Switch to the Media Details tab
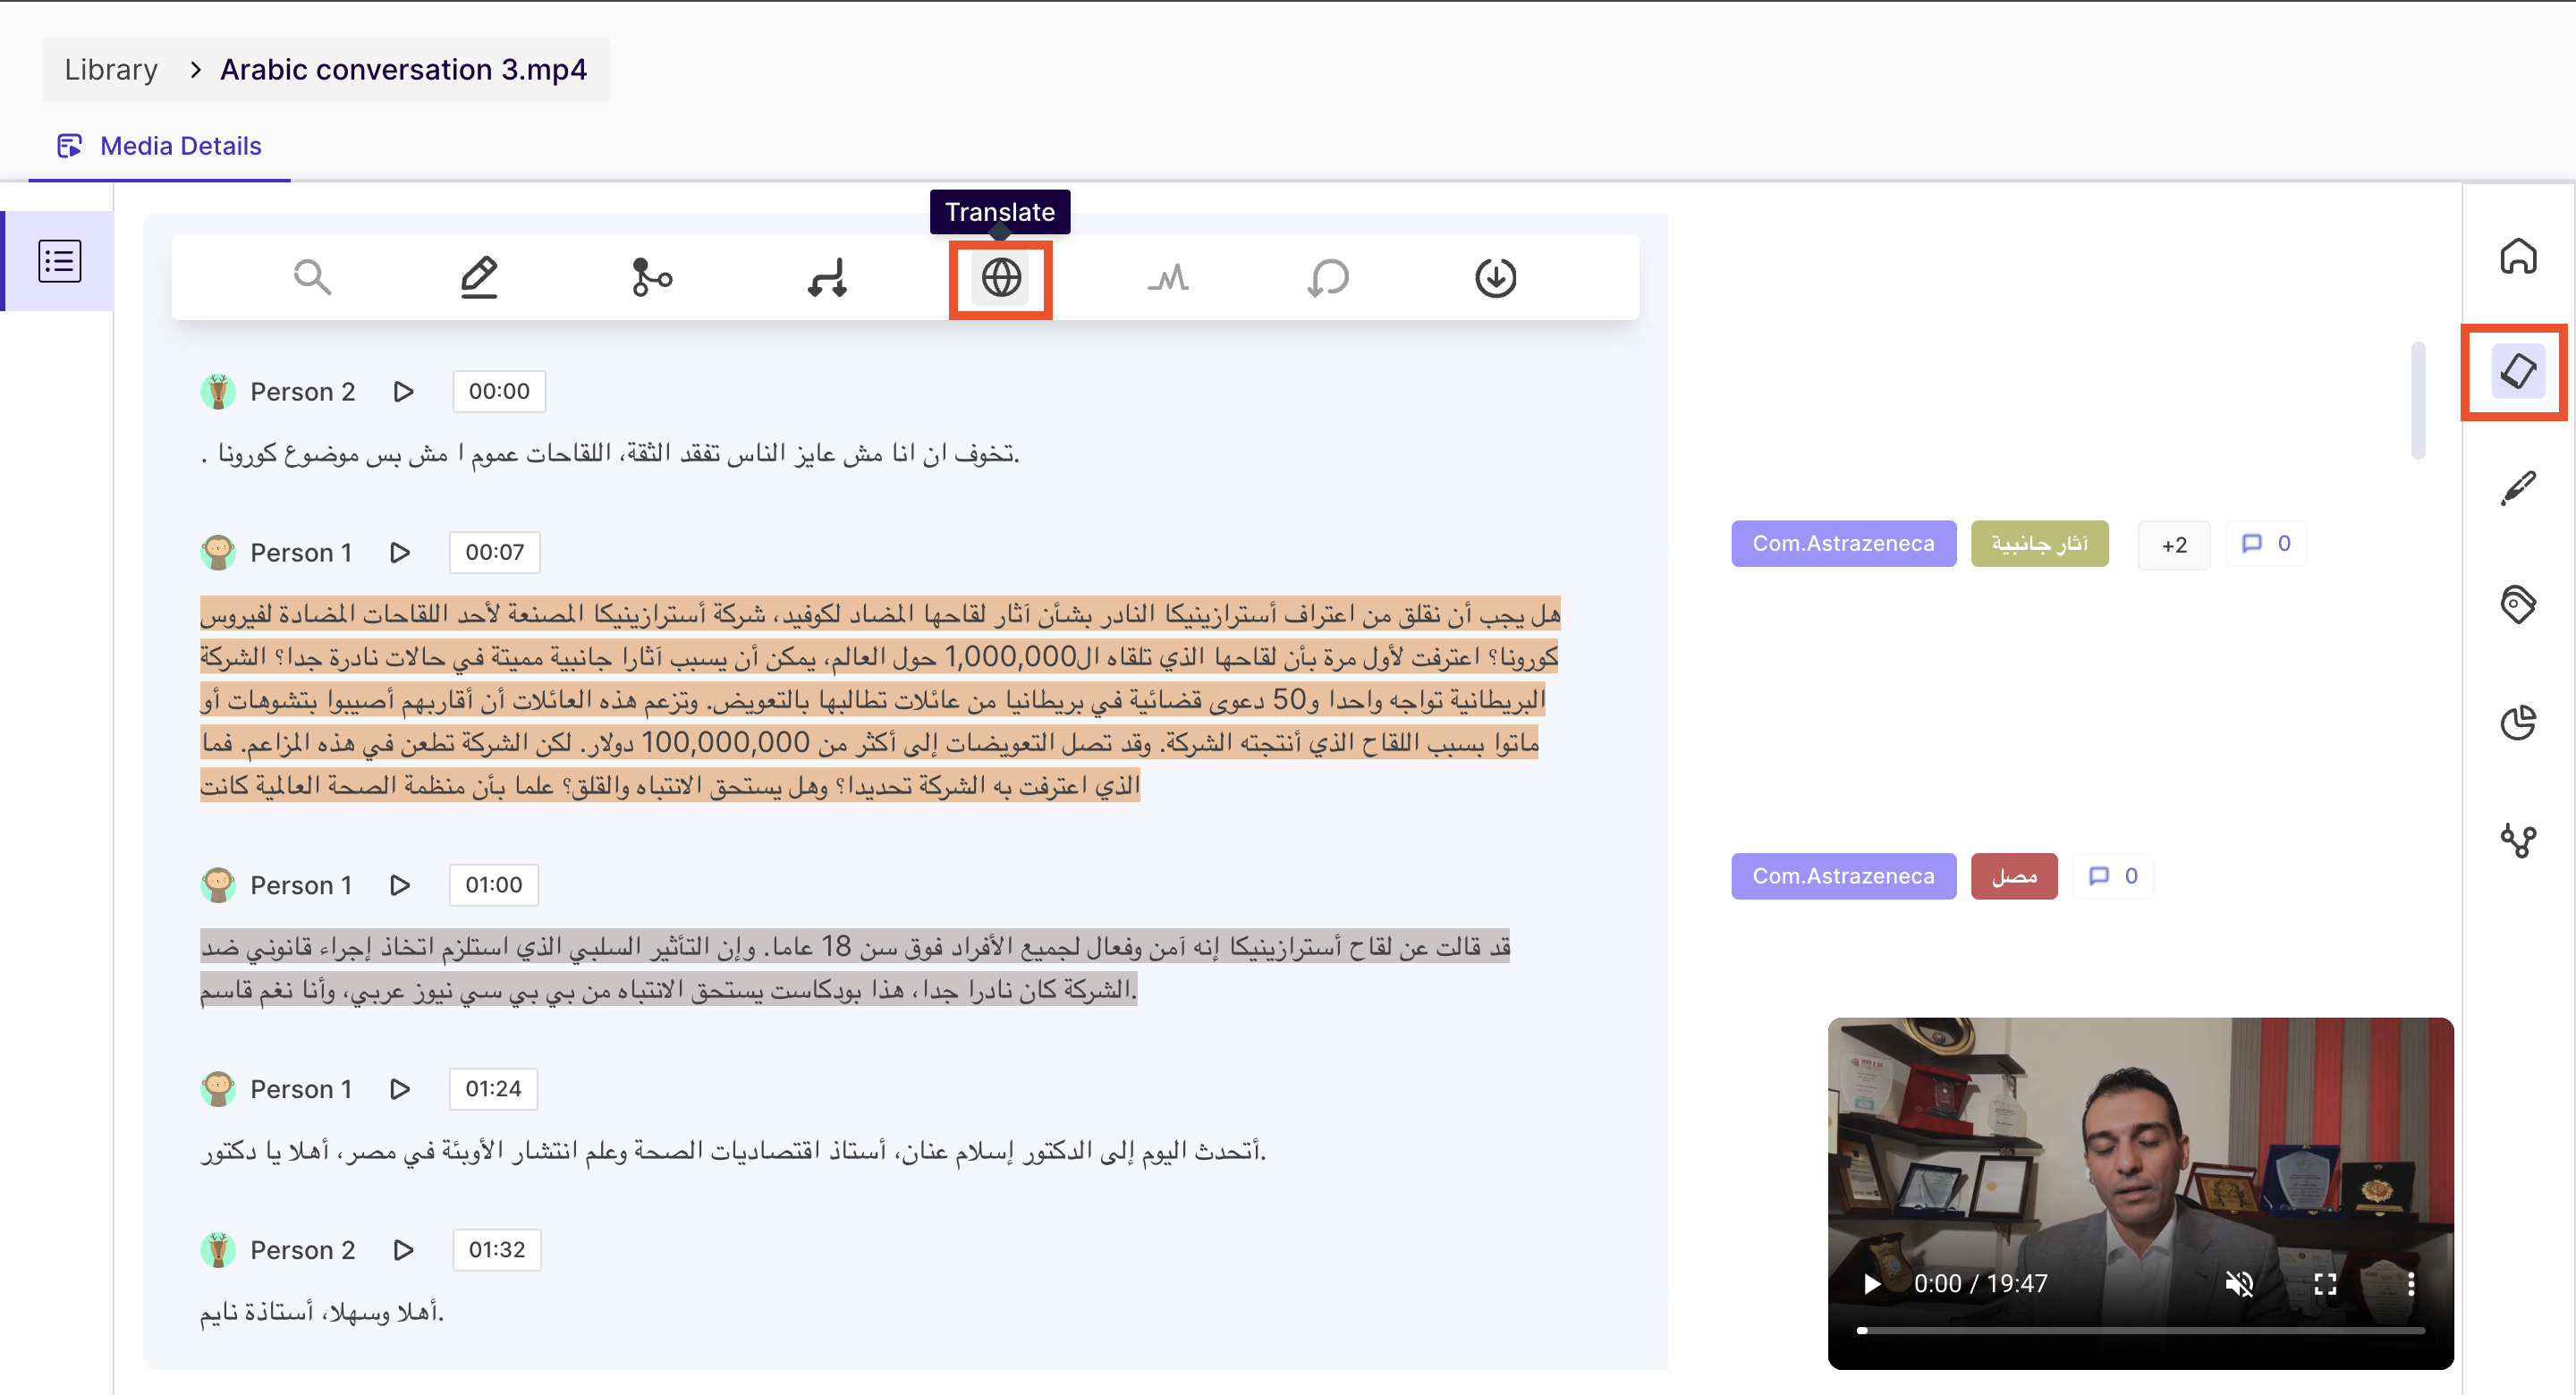This screenshot has width=2576, height=1395. click(x=160, y=146)
